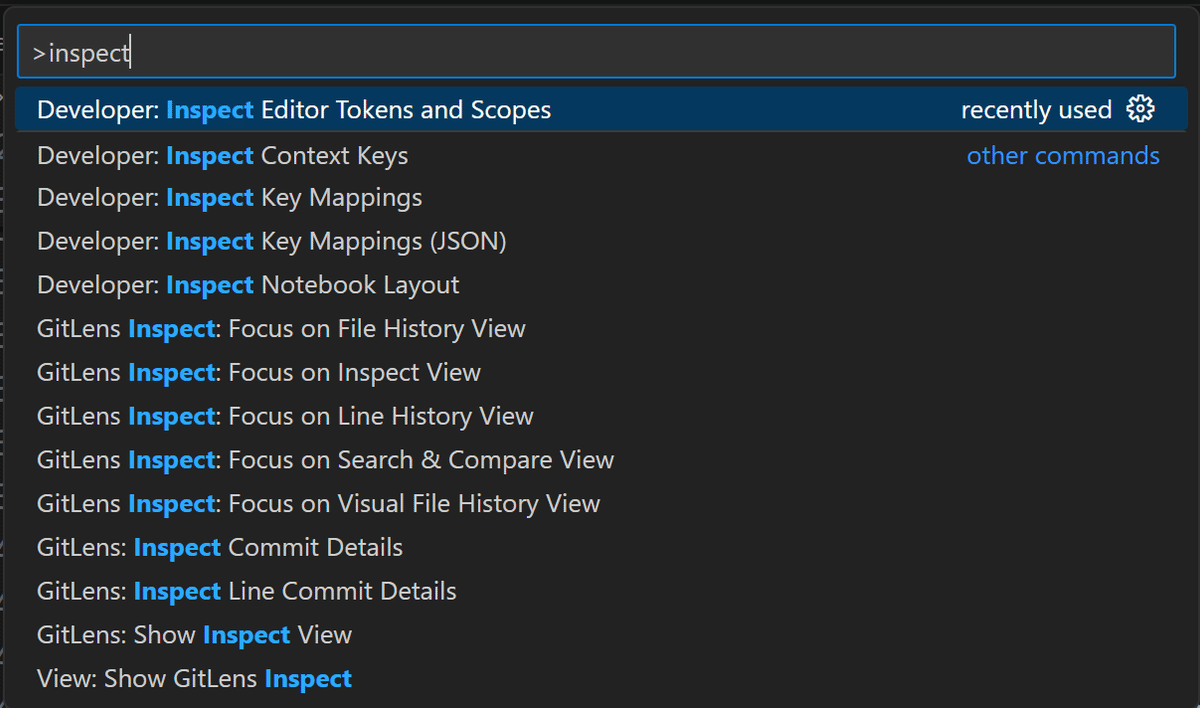
Task: Select Developer: Inspect Context Keys
Action: click(x=600, y=155)
